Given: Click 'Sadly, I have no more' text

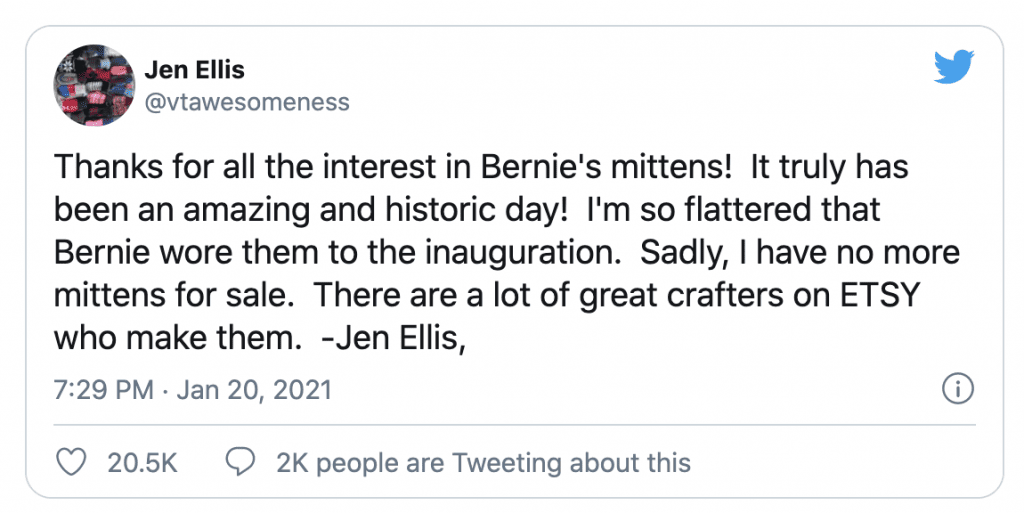Looking at the screenshot, I should (x=800, y=253).
